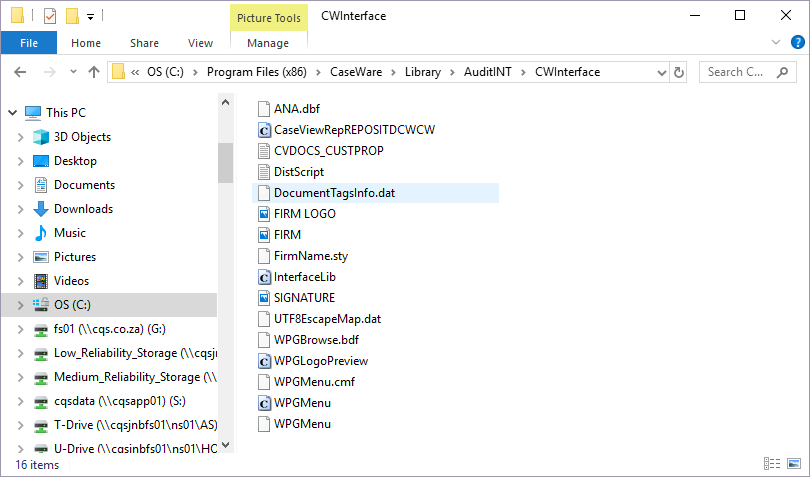Click the SIGNATURE image icon
The image size is (810, 477).
coord(264,298)
